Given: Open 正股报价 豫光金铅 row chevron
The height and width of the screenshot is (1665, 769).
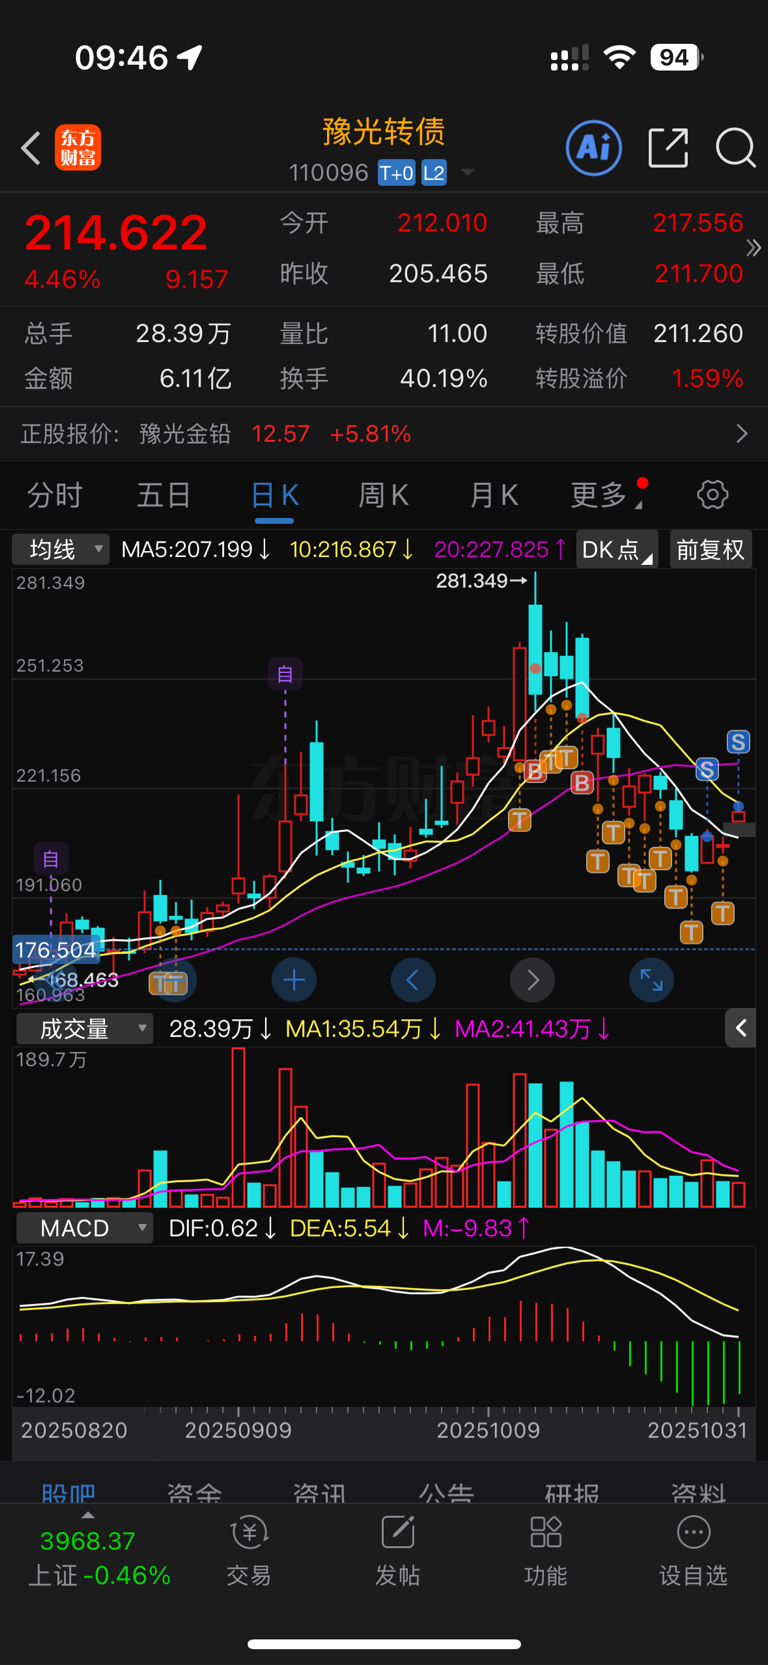Looking at the screenshot, I should (x=742, y=433).
